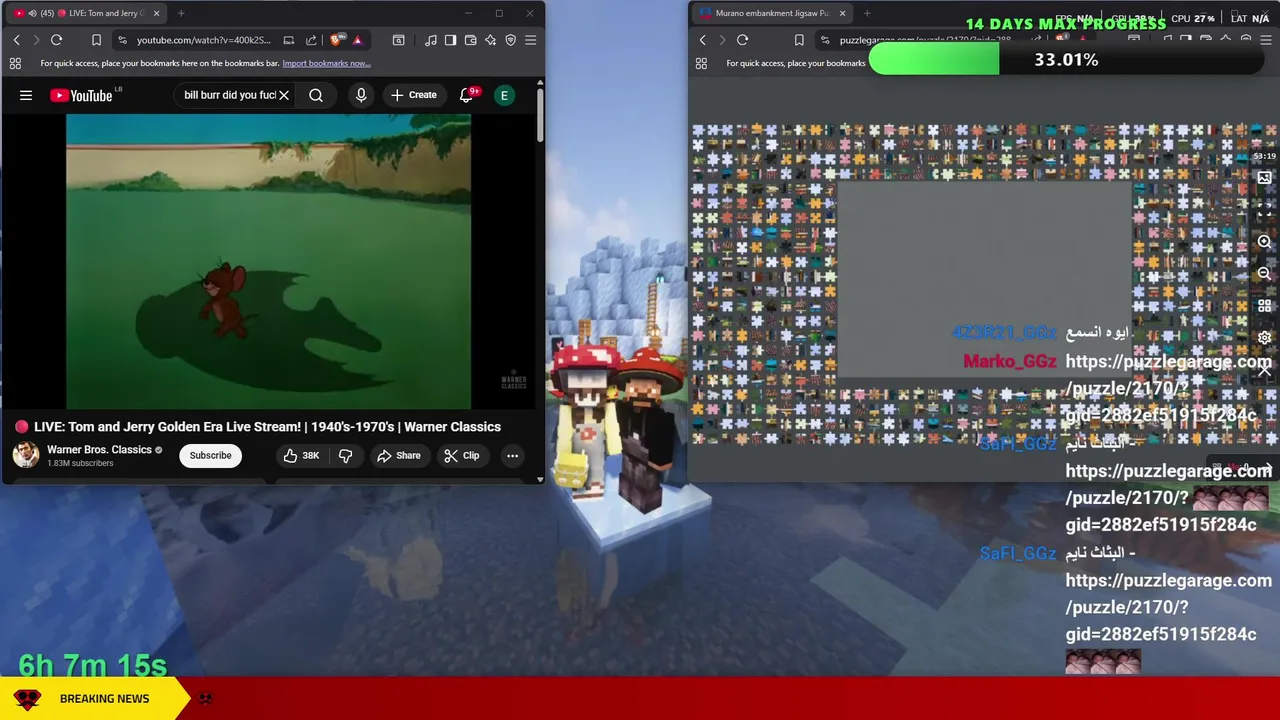Close the Tom and Jerry tab
This screenshot has height=720, width=1280.
[156, 13]
